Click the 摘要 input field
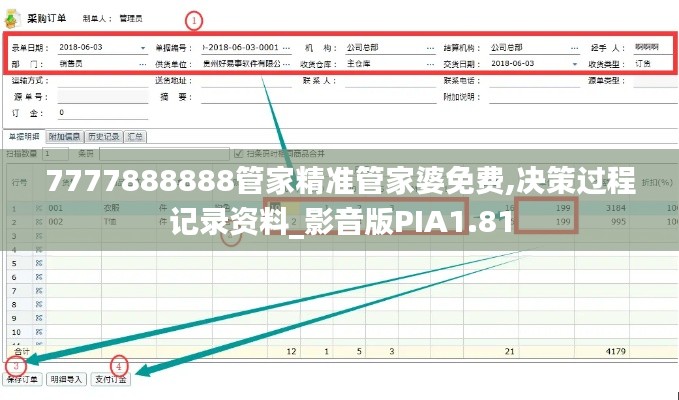Screen dimensions: 679x400 [319, 97]
